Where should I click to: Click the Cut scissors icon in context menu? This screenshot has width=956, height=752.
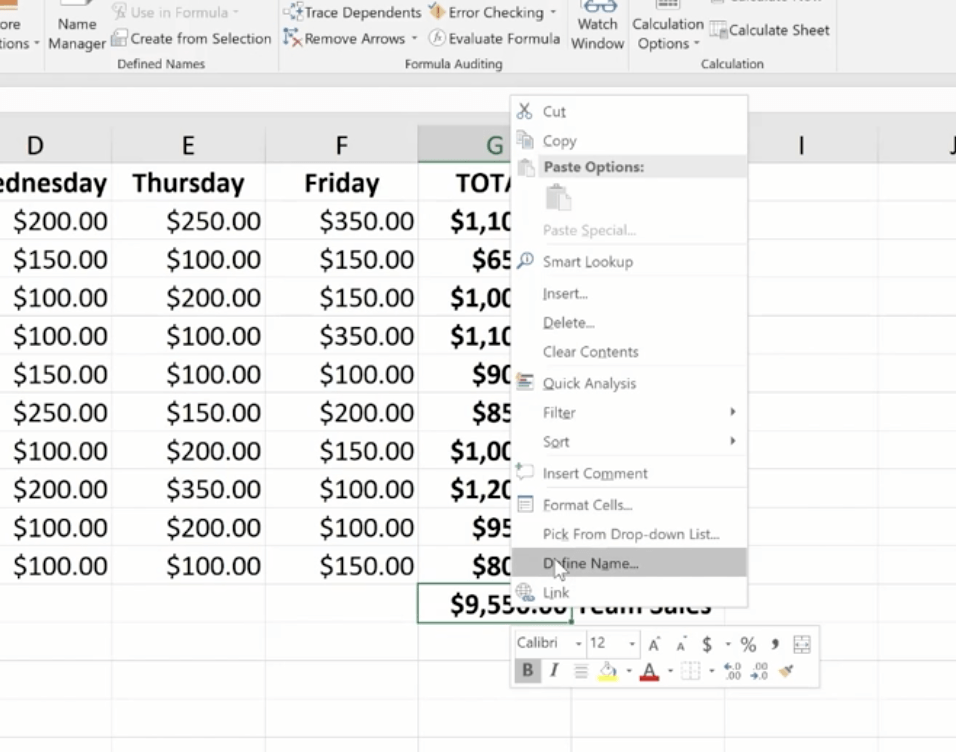click(x=525, y=111)
